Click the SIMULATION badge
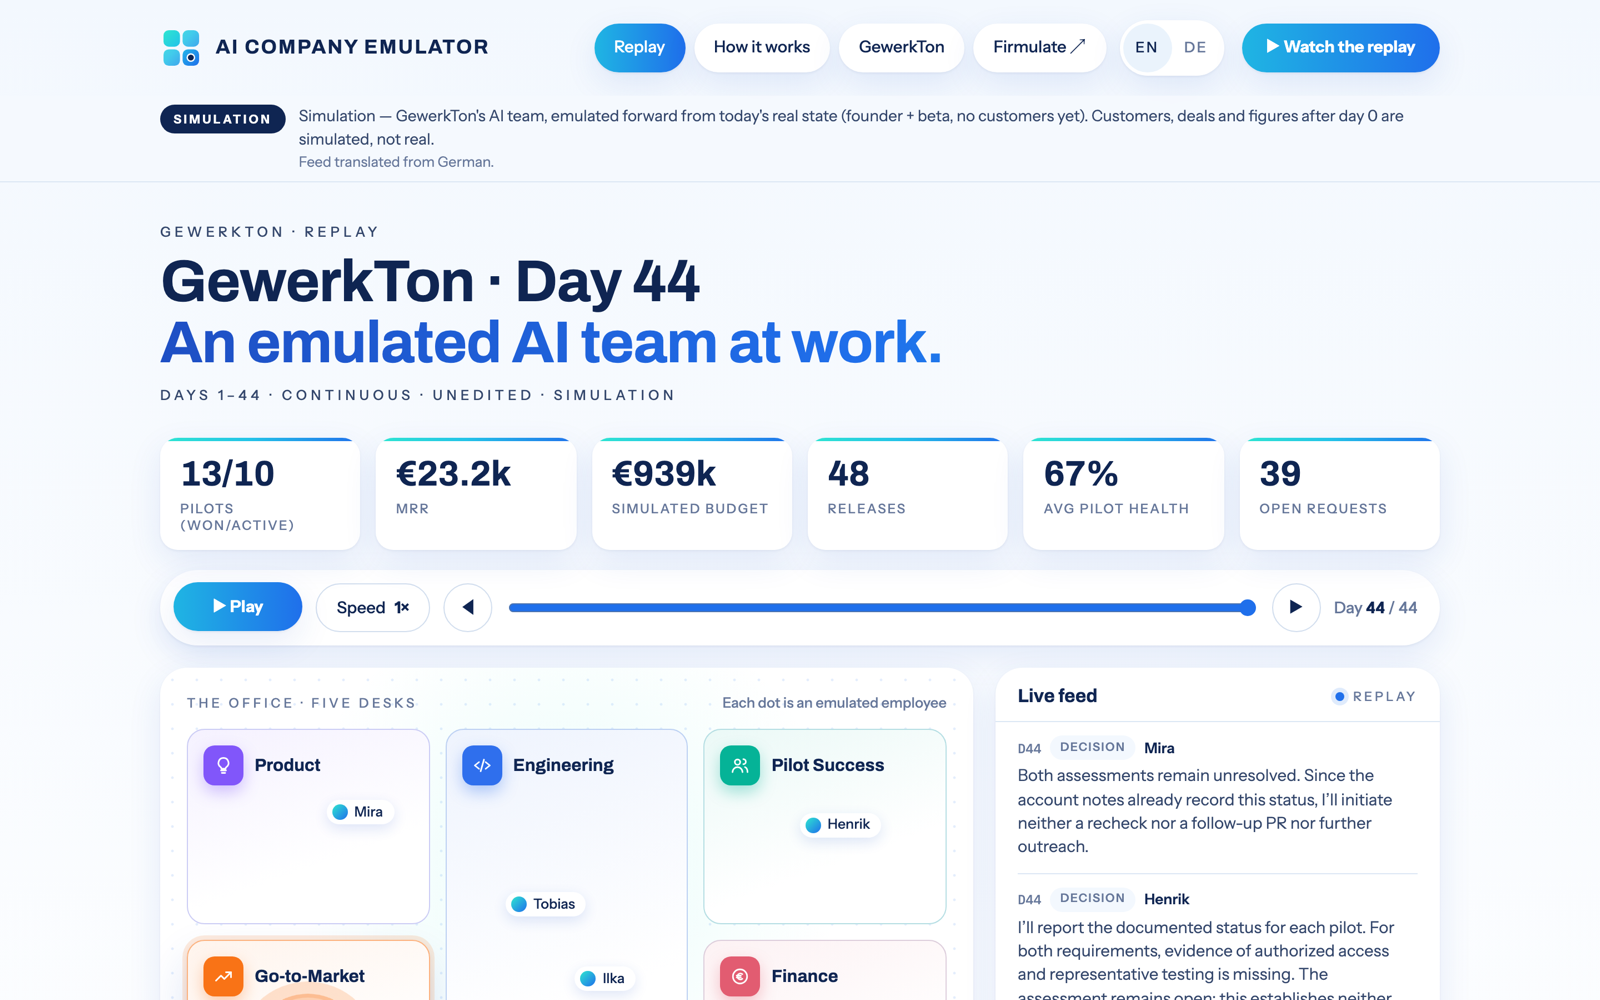 click(x=222, y=119)
